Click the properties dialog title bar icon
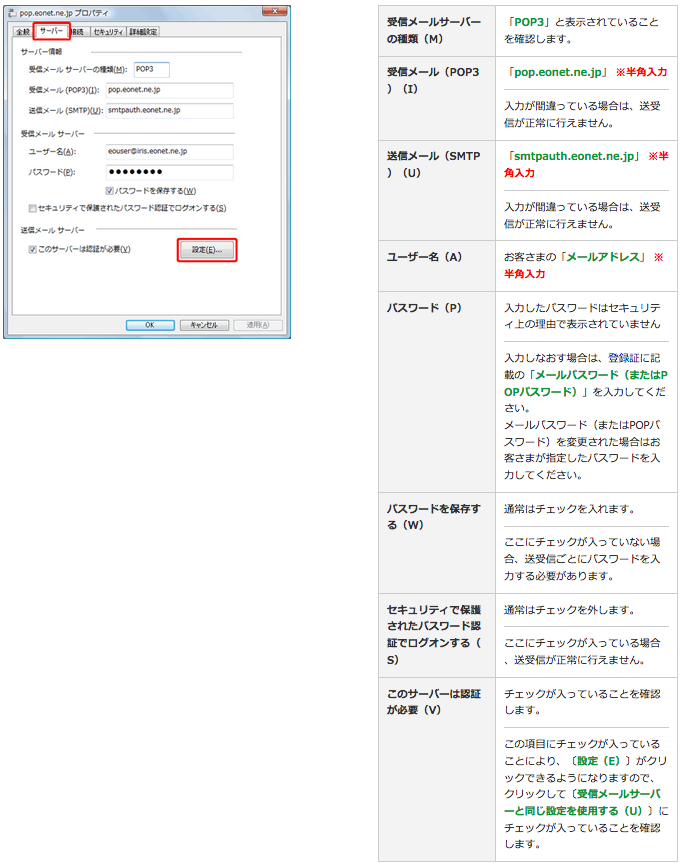 (12, 13)
